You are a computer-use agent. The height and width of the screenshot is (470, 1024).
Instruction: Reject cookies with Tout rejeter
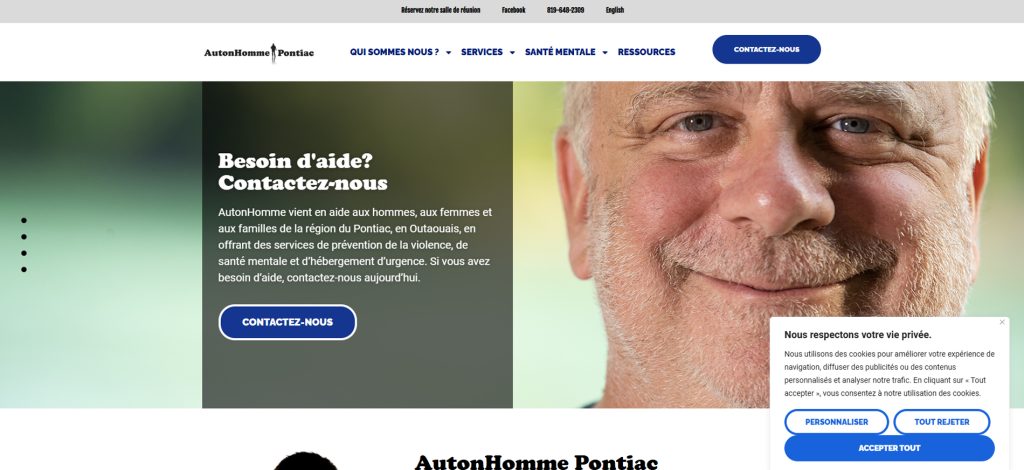tap(942, 422)
